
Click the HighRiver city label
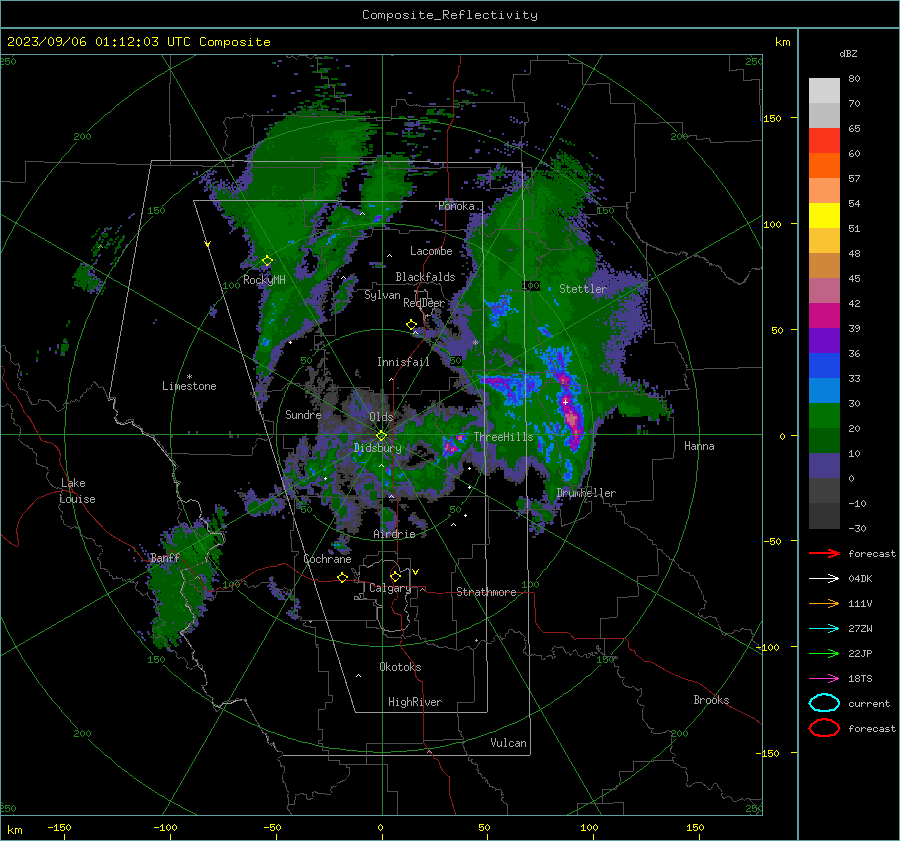415,702
